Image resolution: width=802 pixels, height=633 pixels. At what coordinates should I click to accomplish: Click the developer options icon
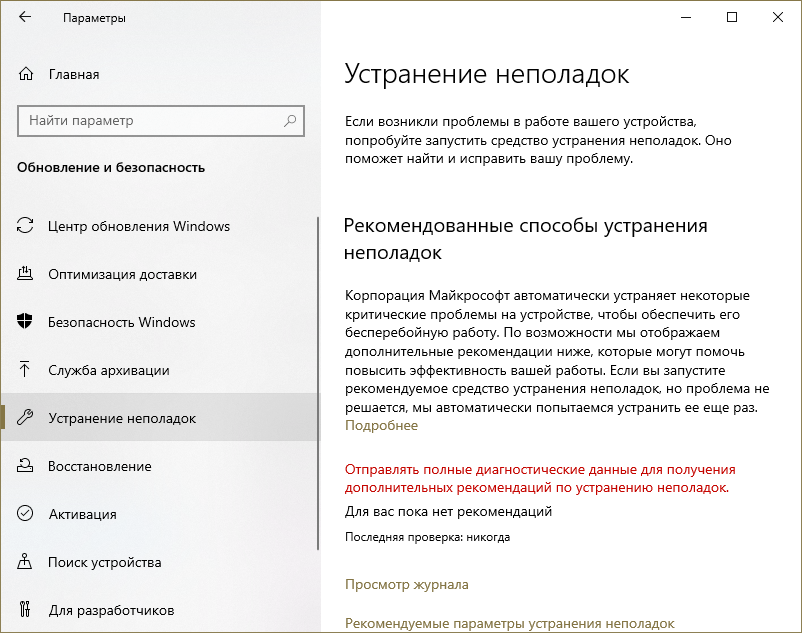coord(26,610)
